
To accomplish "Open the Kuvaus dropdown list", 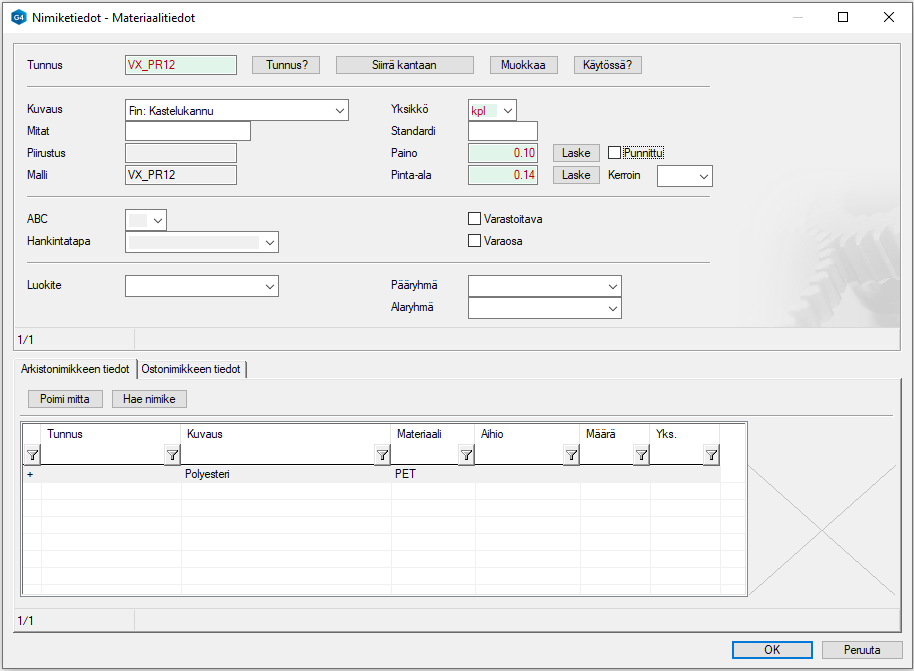I will click(339, 110).
